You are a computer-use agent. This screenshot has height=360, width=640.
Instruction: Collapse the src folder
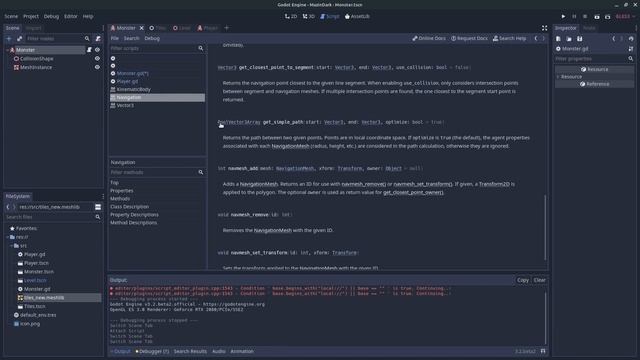[11, 246]
